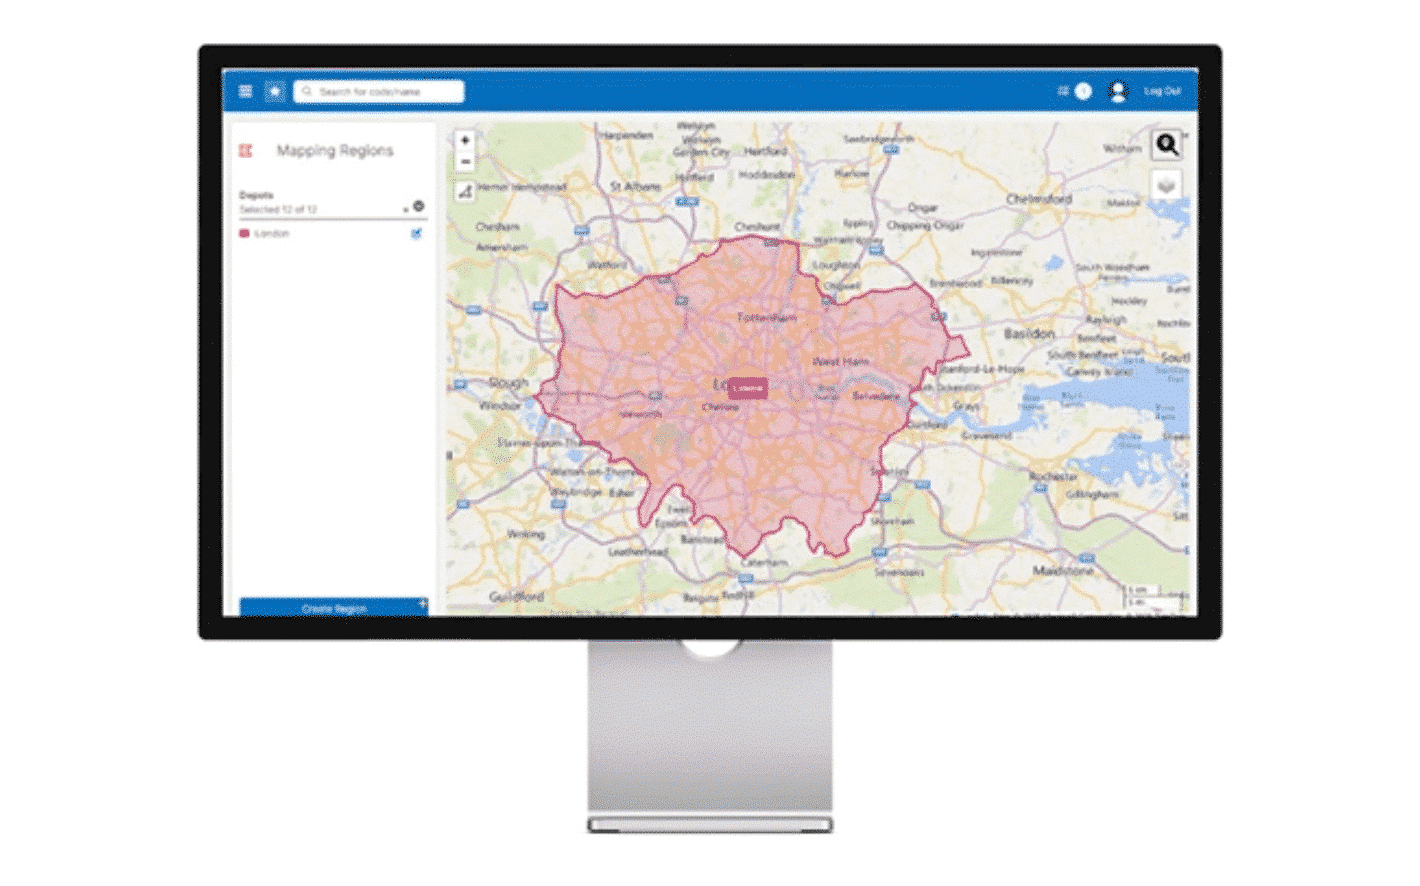Select the measure tool under the zoom controls

click(465, 191)
